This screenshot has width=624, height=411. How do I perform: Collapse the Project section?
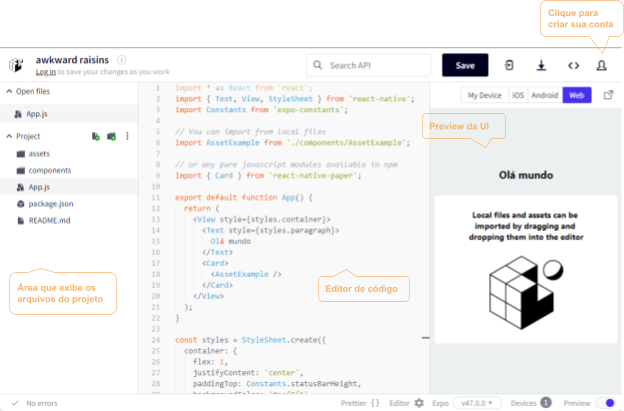[8, 136]
